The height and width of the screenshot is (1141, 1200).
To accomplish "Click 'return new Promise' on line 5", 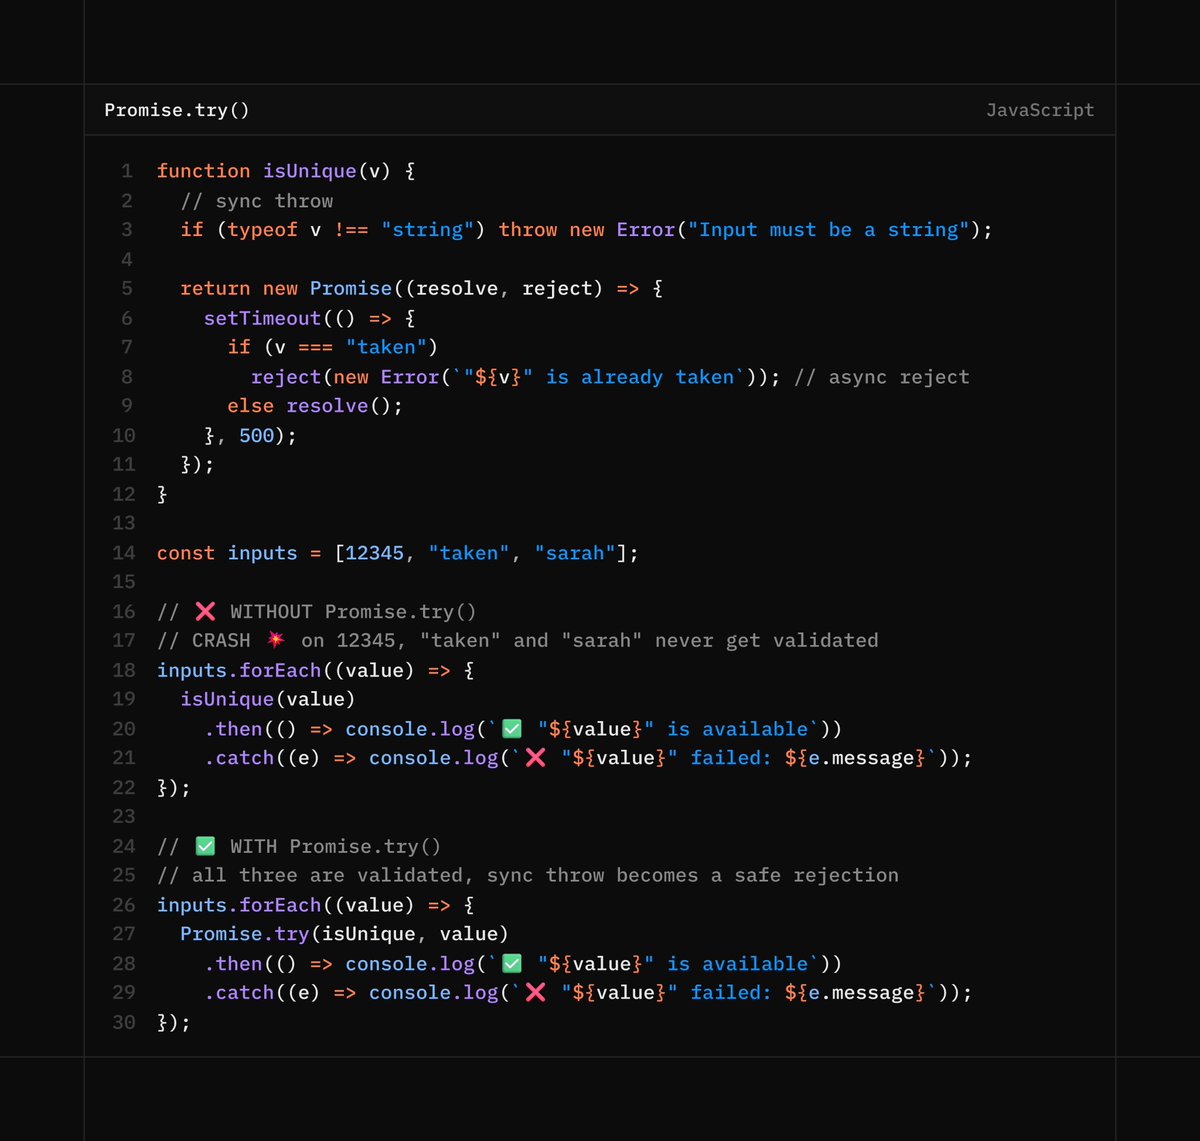I will pos(286,288).
